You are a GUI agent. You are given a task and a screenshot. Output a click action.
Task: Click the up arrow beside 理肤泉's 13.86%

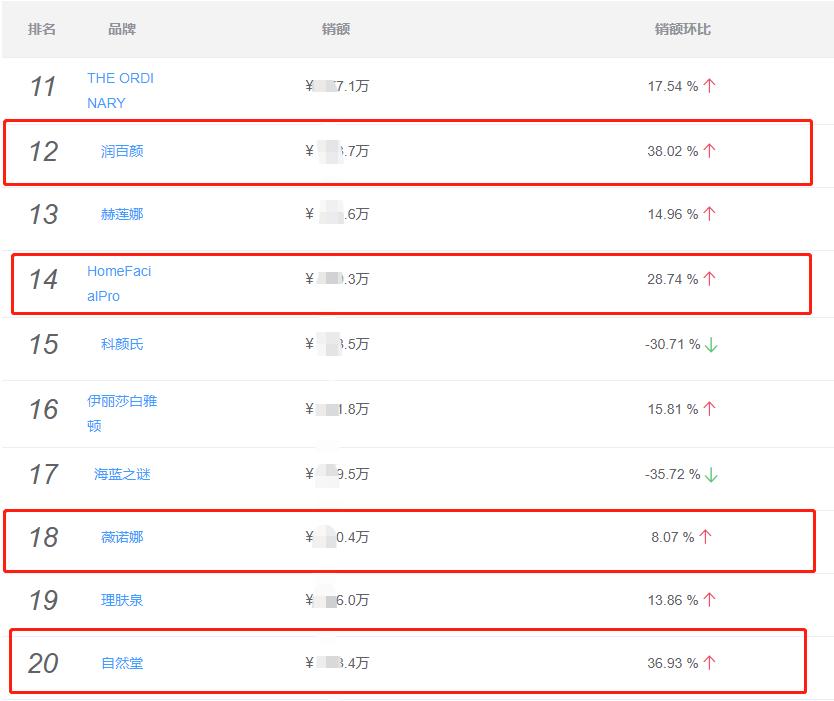pyautogui.click(x=708, y=599)
